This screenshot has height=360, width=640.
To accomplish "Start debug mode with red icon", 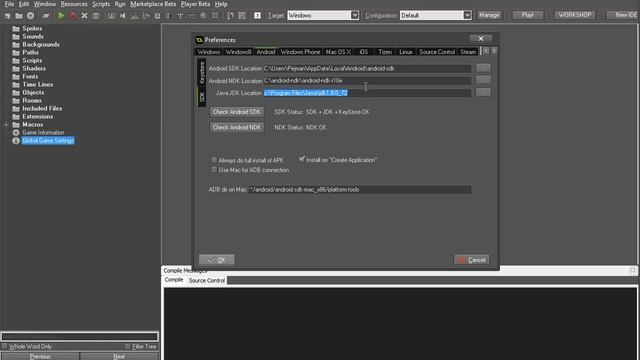I will coord(73,16).
